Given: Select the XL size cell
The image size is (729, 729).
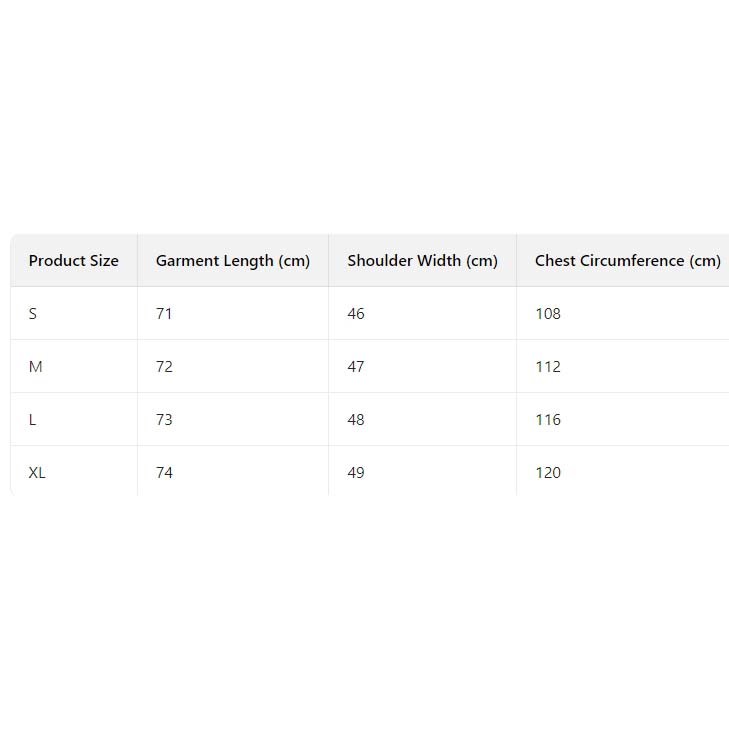Looking at the screenshot, I should [x=37, y=473].
